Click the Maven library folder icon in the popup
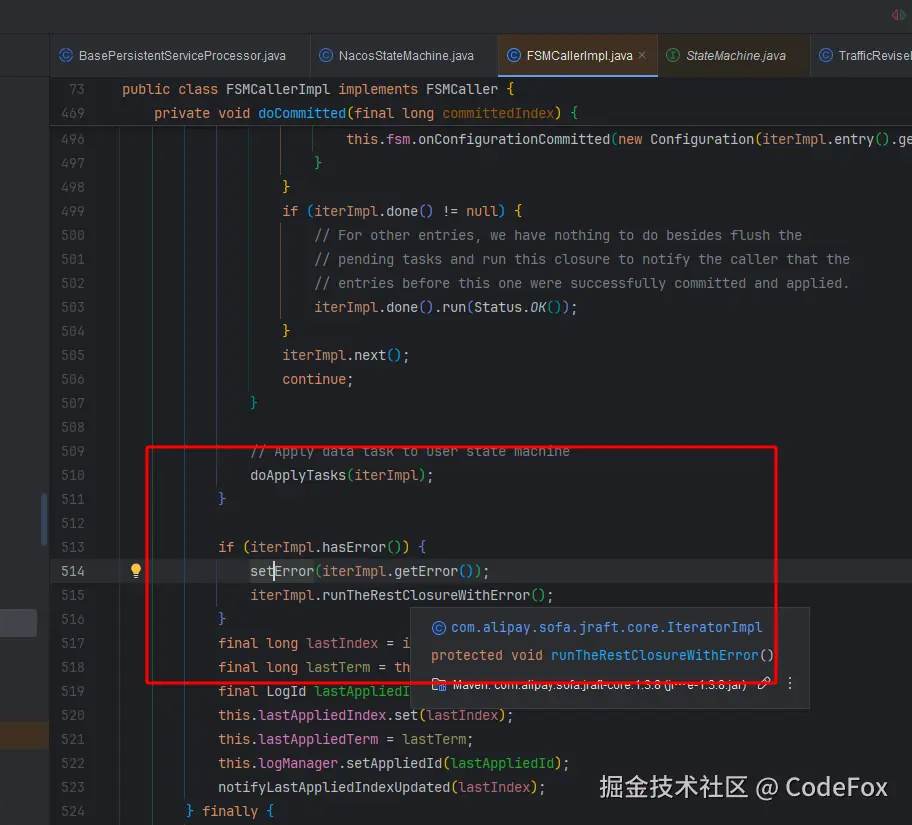The width and height of the screenshot is (912, 825). (439, 684)
